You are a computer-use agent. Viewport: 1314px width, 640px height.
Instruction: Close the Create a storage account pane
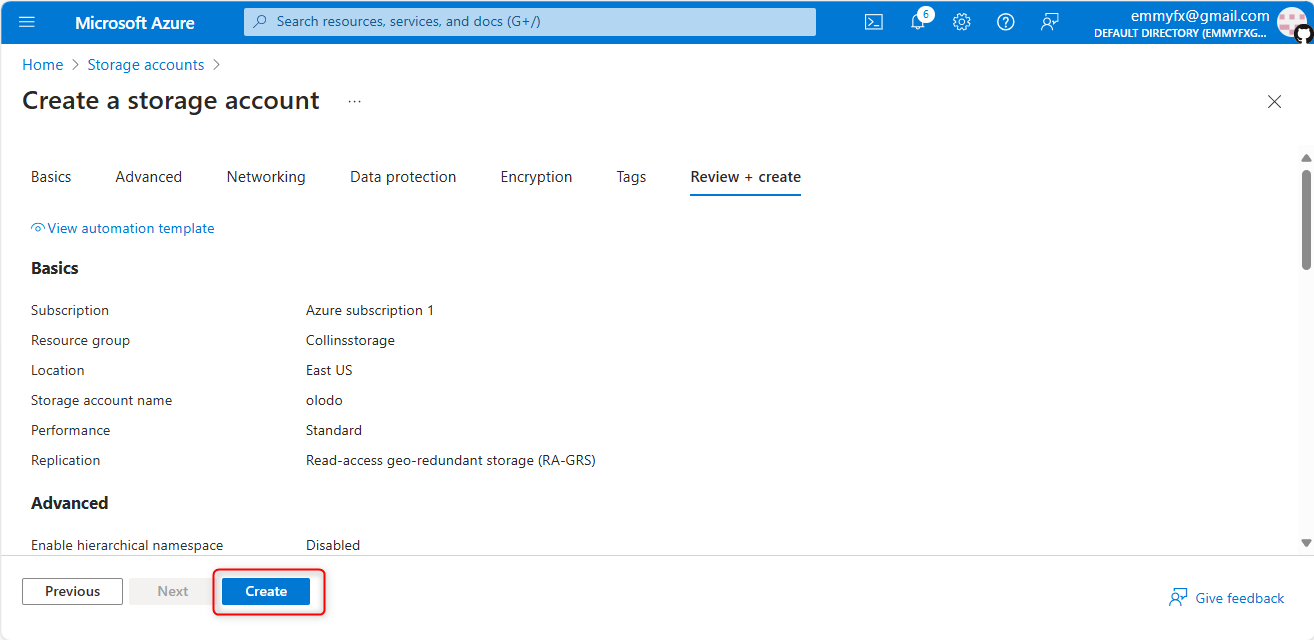click(x=1274, y=101)
